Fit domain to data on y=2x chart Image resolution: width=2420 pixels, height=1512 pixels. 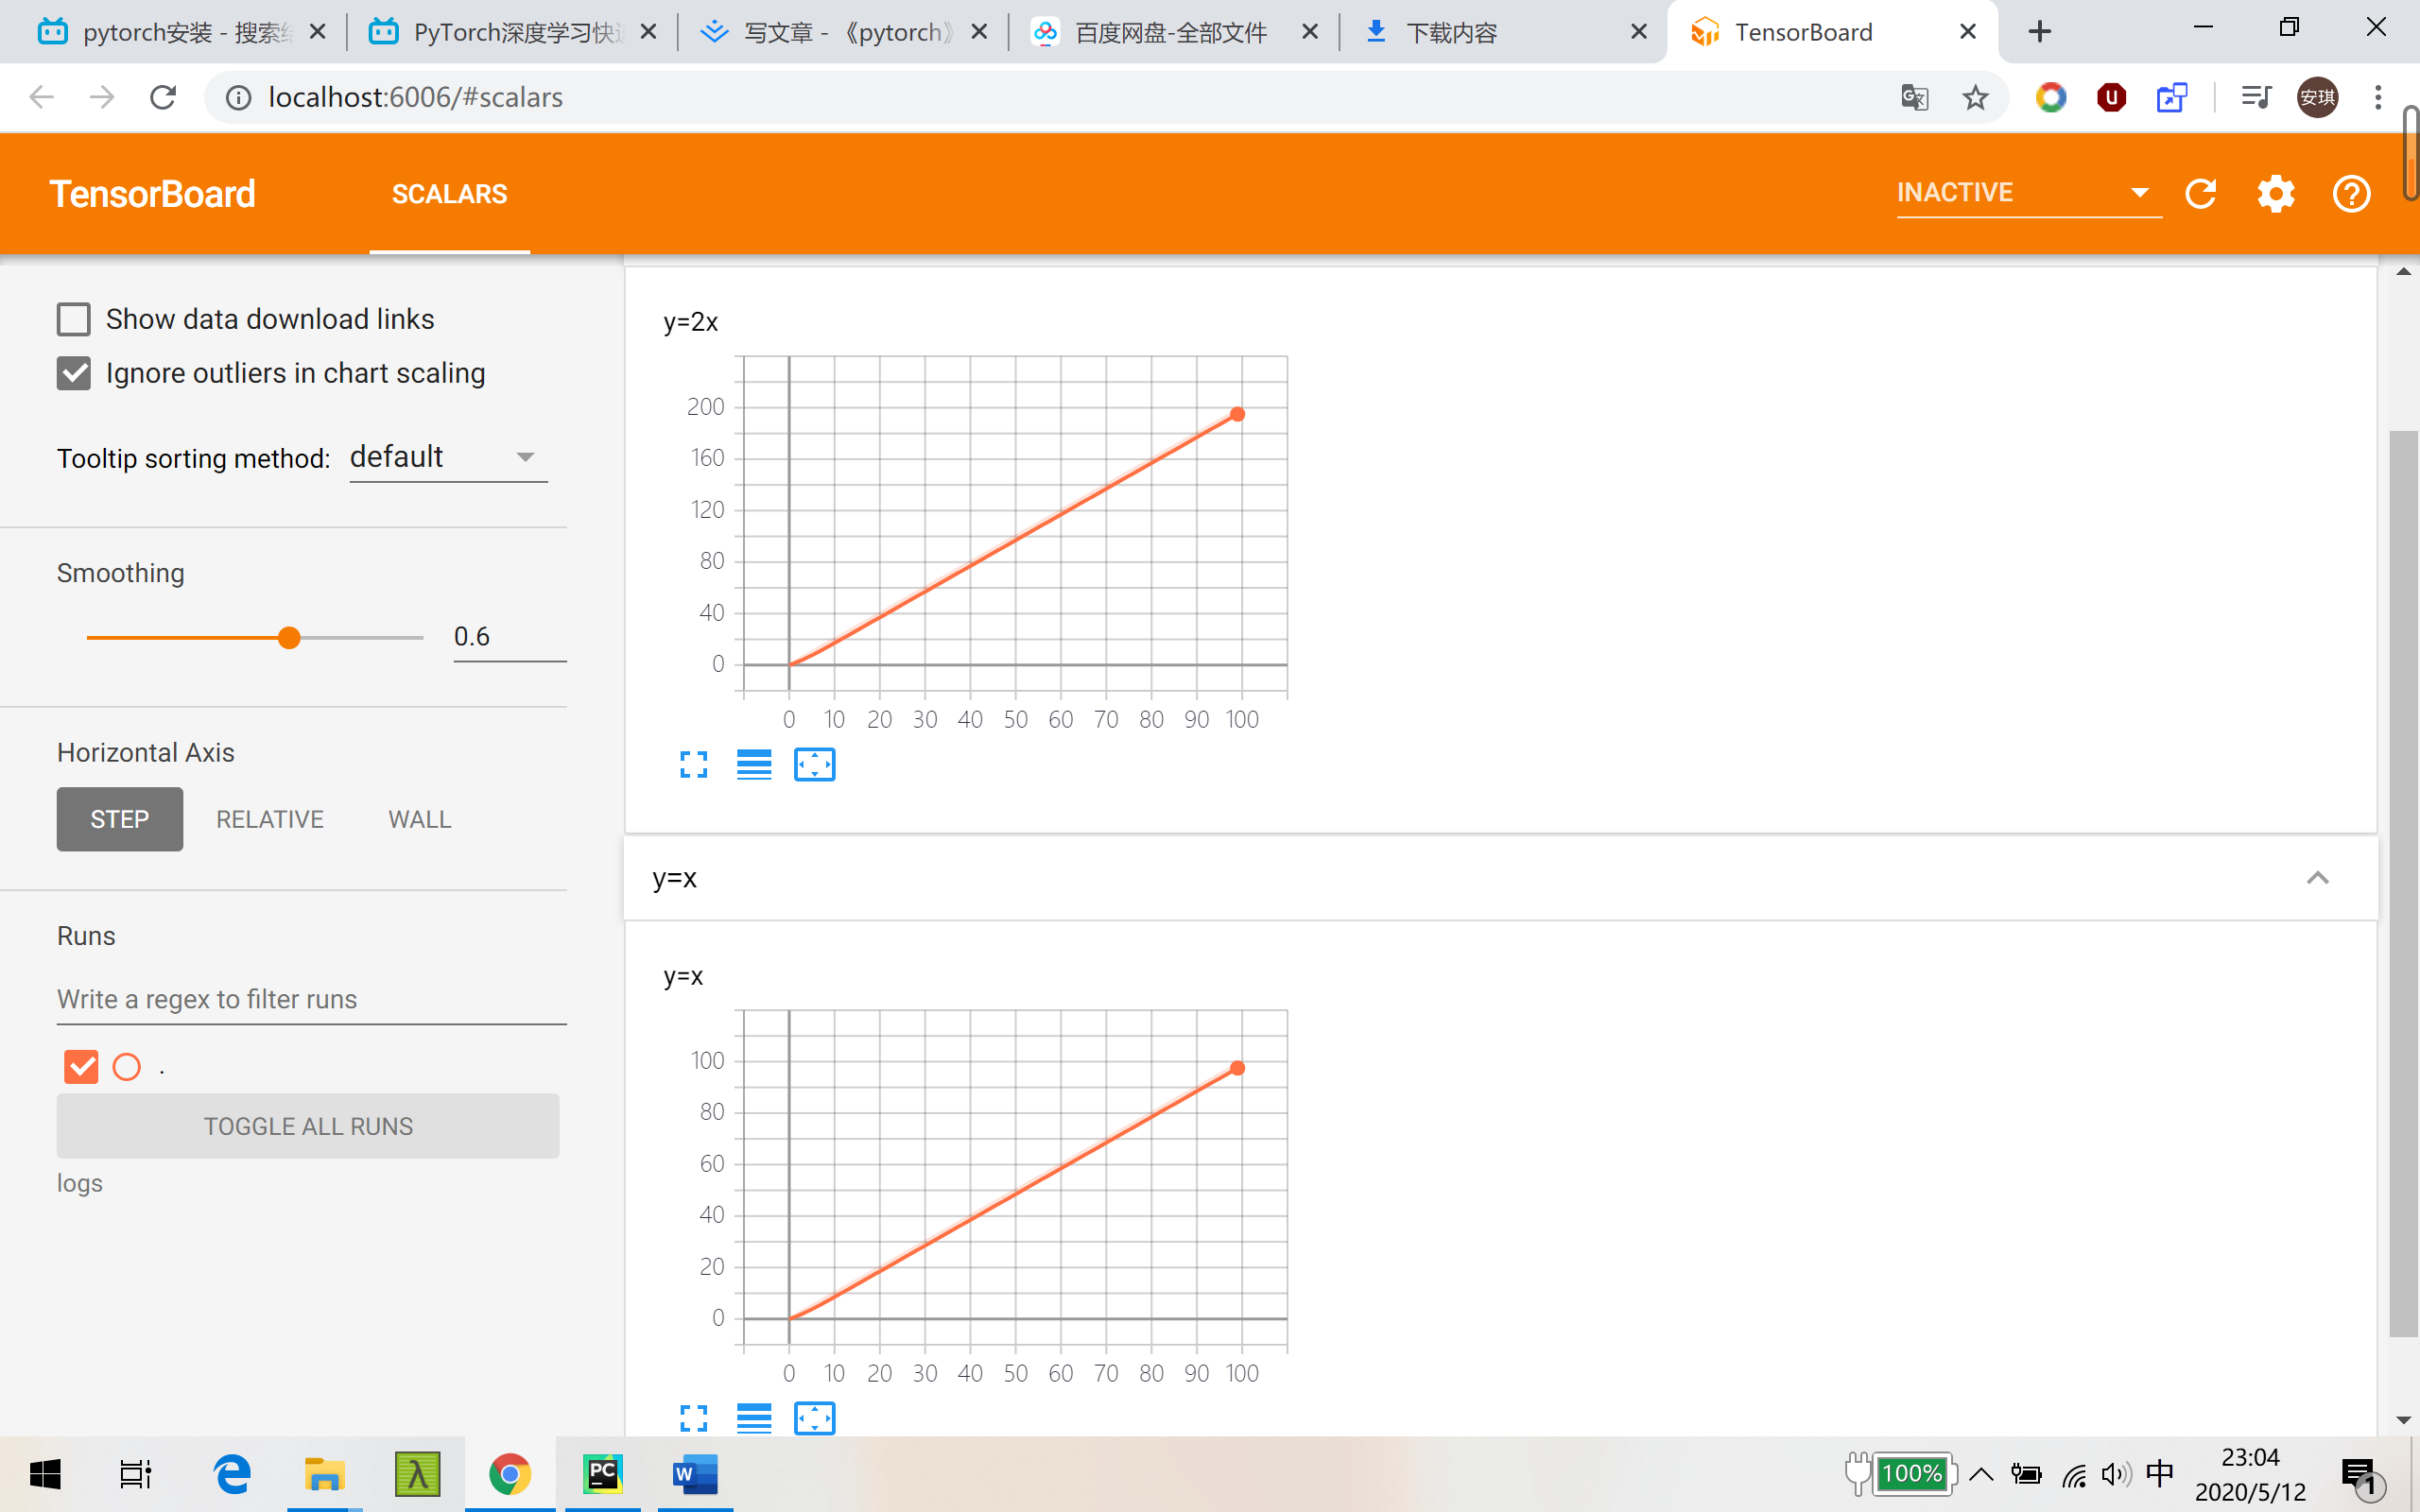pos(814,765)
